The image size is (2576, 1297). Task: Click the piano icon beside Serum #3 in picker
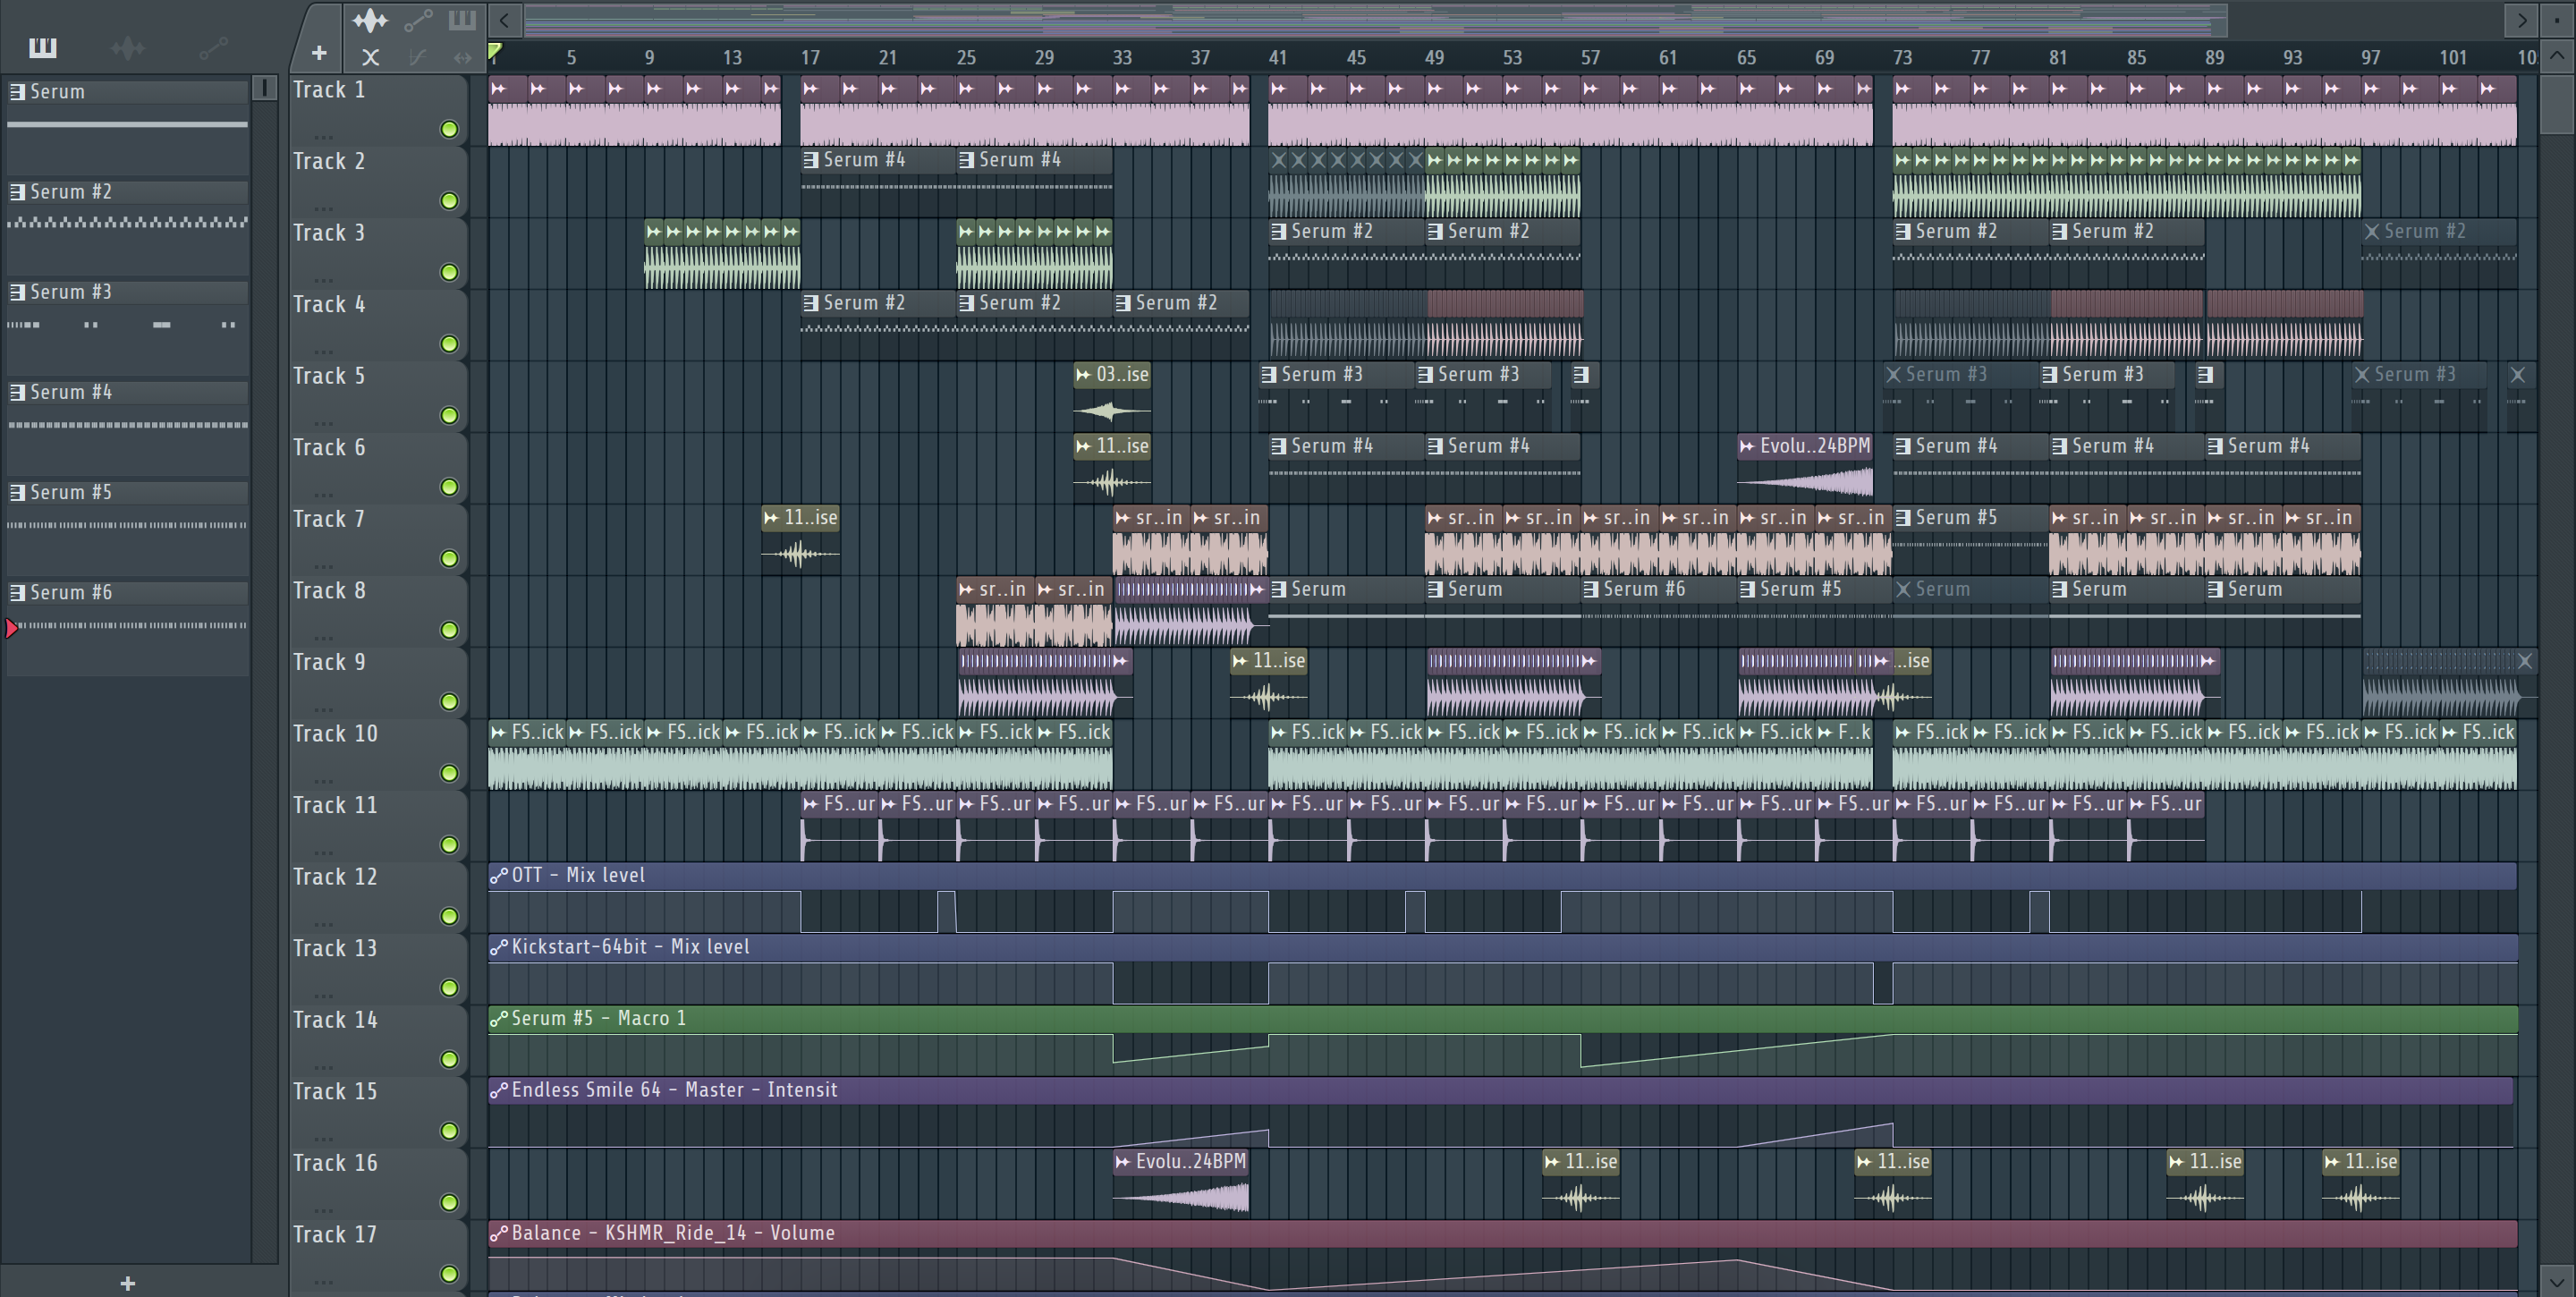17,292
